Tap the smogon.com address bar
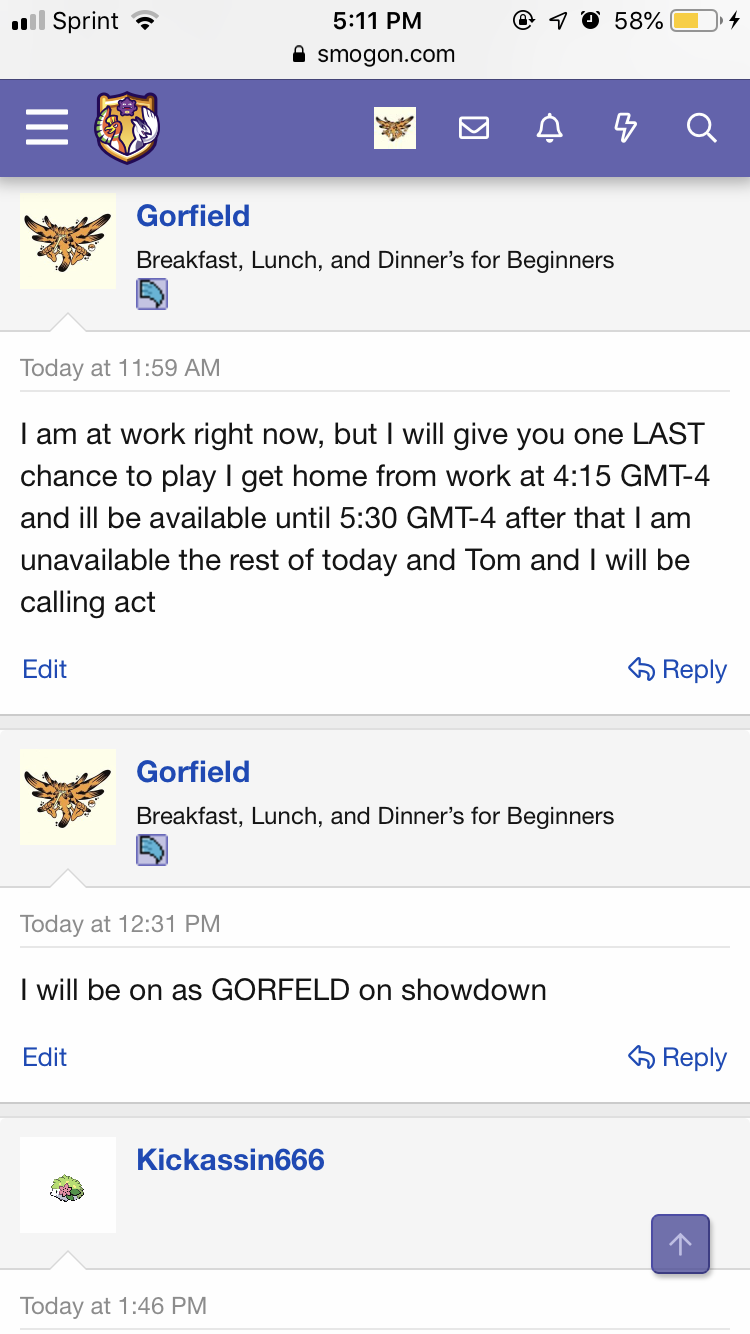The image size is (750, 1334). 375,55
